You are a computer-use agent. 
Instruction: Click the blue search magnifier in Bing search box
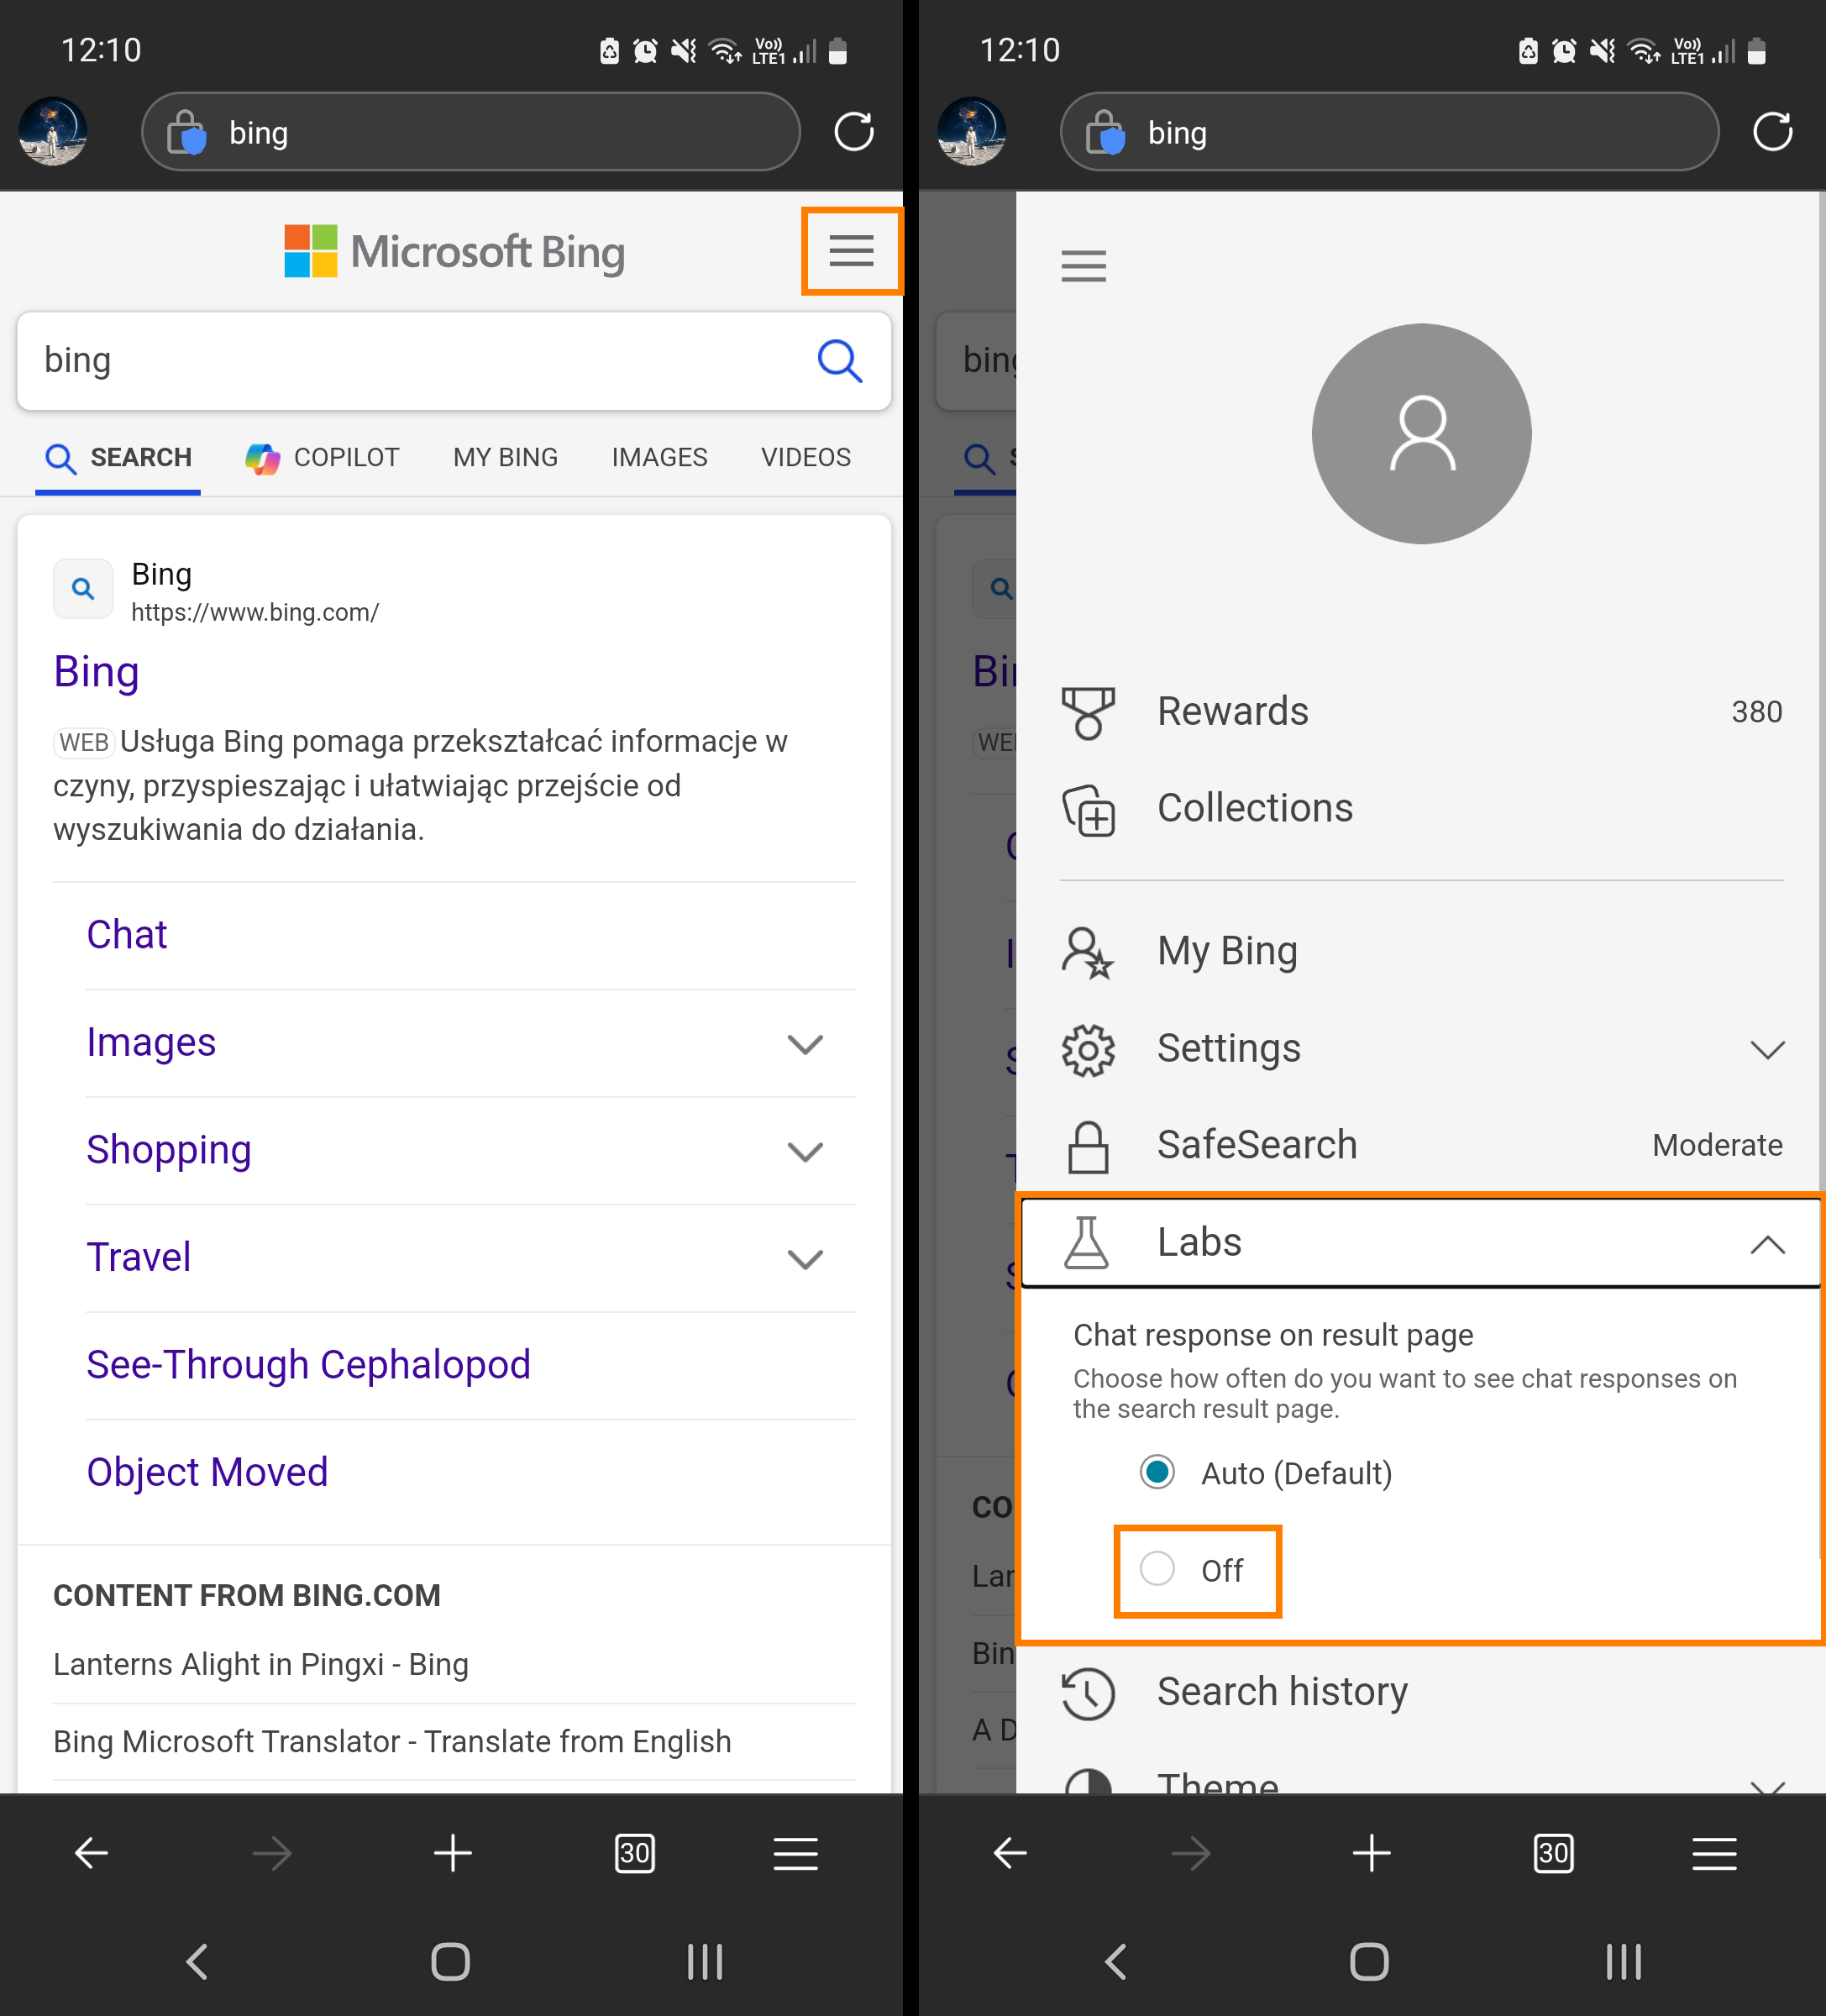tap(839, 361)
